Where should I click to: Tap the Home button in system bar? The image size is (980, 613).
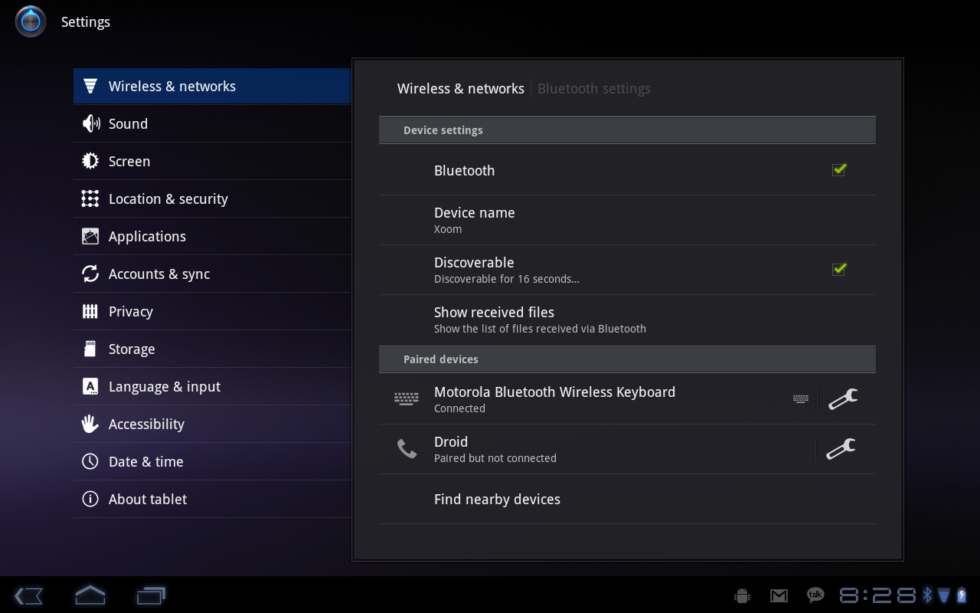point(90,596)
